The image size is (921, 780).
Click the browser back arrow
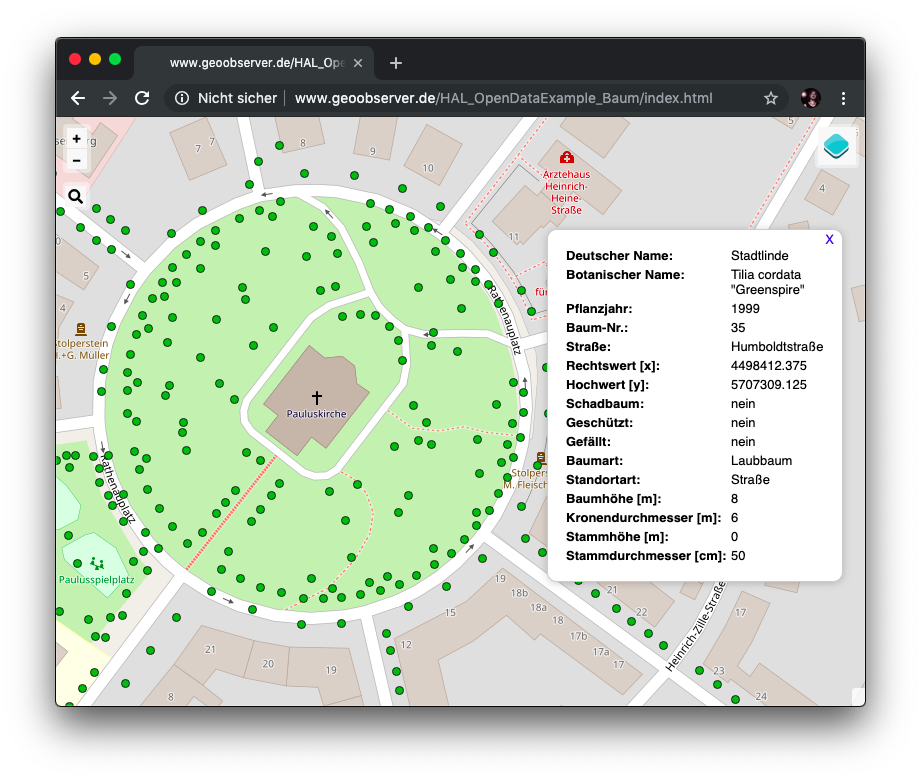[x=78, y=98]
